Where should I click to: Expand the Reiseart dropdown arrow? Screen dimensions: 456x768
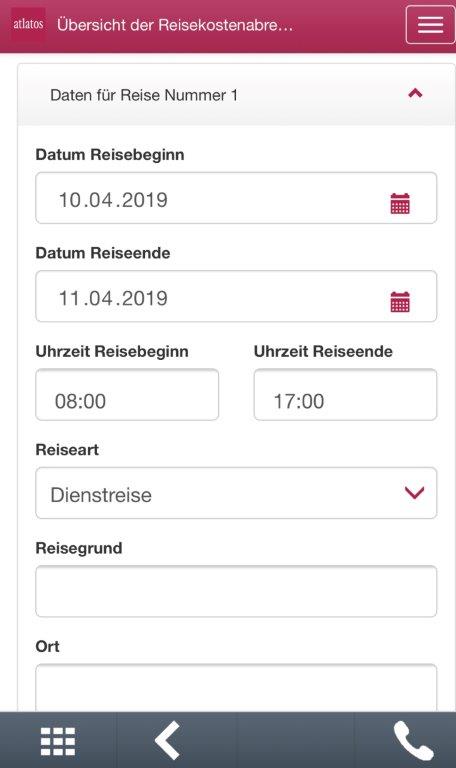pos(414,493)
